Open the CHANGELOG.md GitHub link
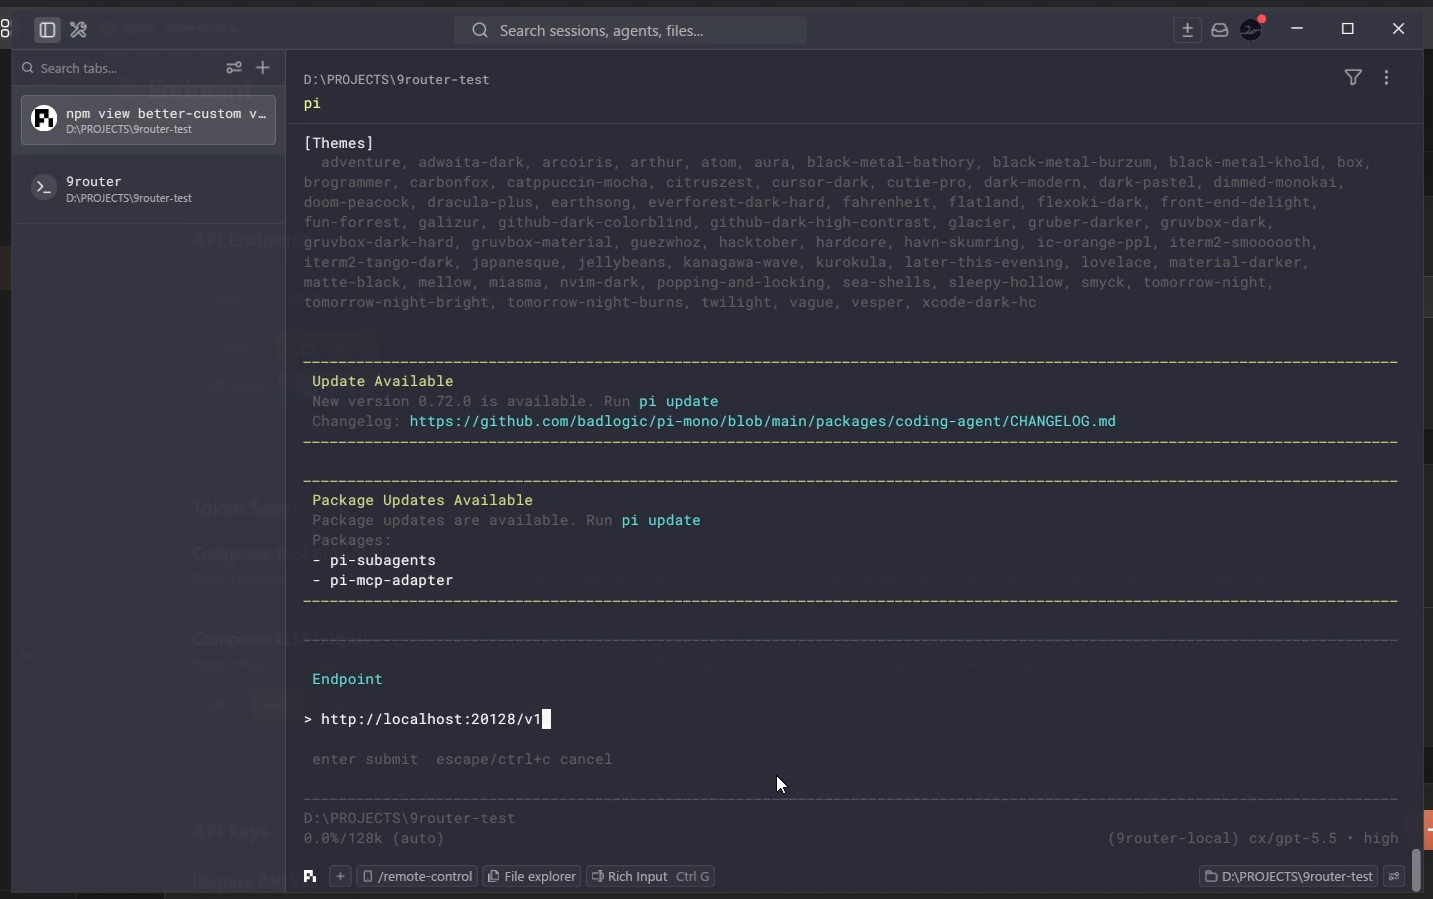Screen dimensions: 1433x899 (763, 422)
